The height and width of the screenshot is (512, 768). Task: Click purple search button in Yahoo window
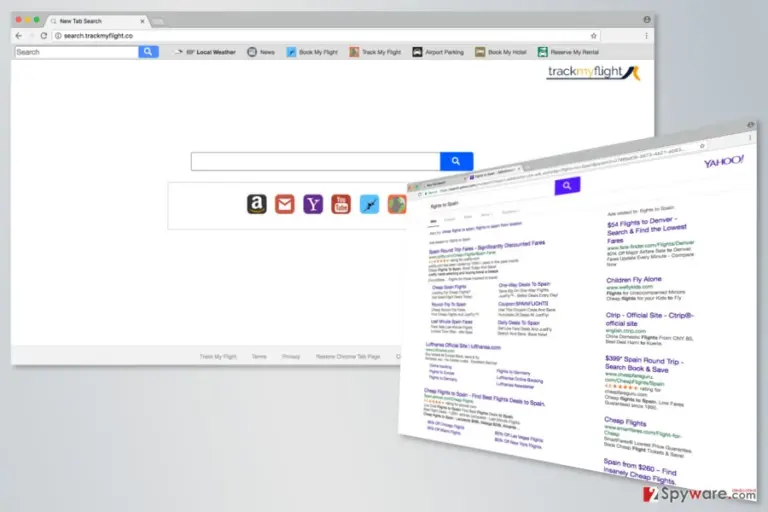coord(567,186)
